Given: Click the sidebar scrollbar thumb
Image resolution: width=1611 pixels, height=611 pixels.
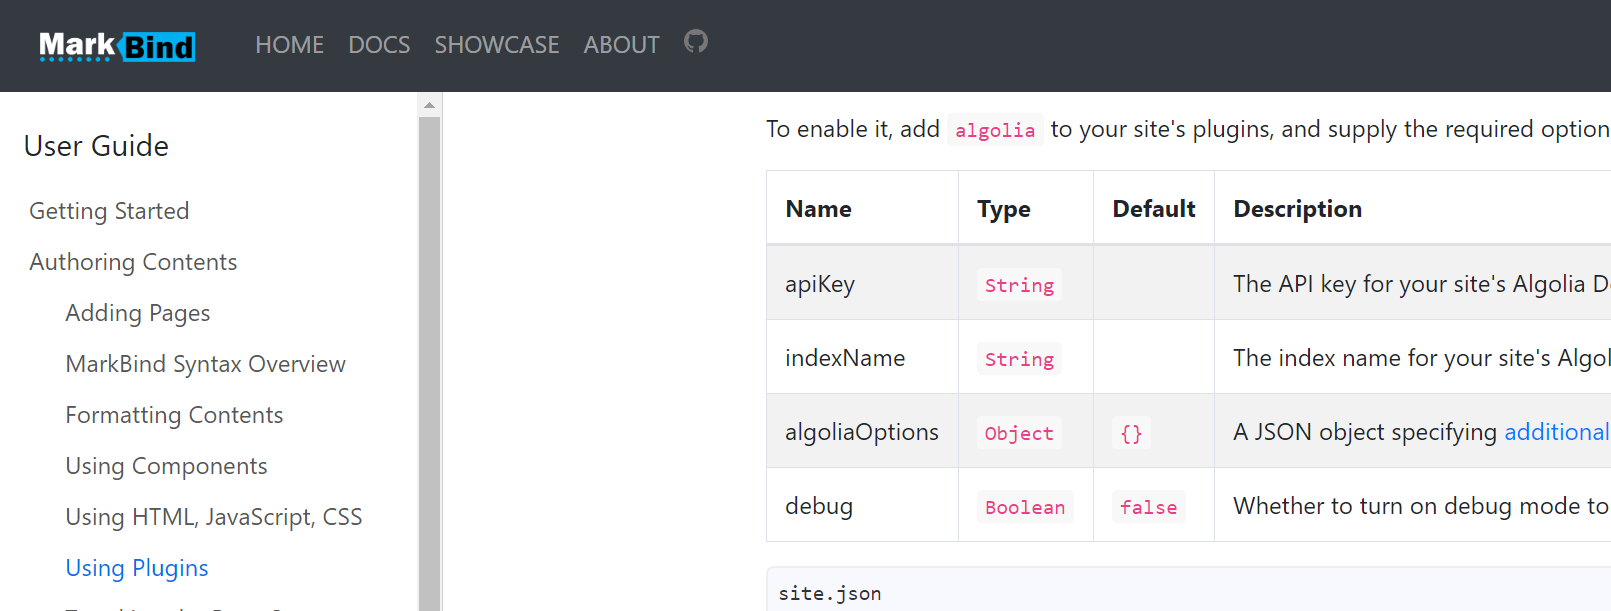Looking at the screenshot, I should [x=429, y=360].
